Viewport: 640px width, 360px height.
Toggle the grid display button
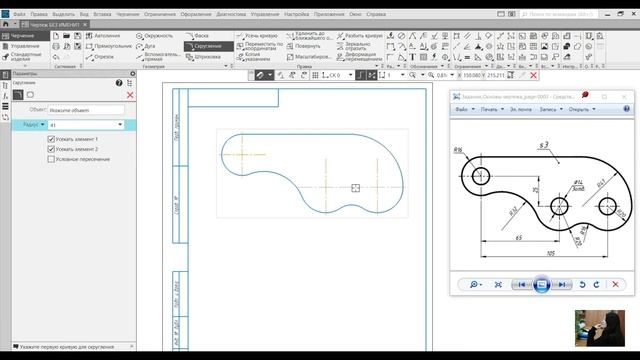pos(315,75)
